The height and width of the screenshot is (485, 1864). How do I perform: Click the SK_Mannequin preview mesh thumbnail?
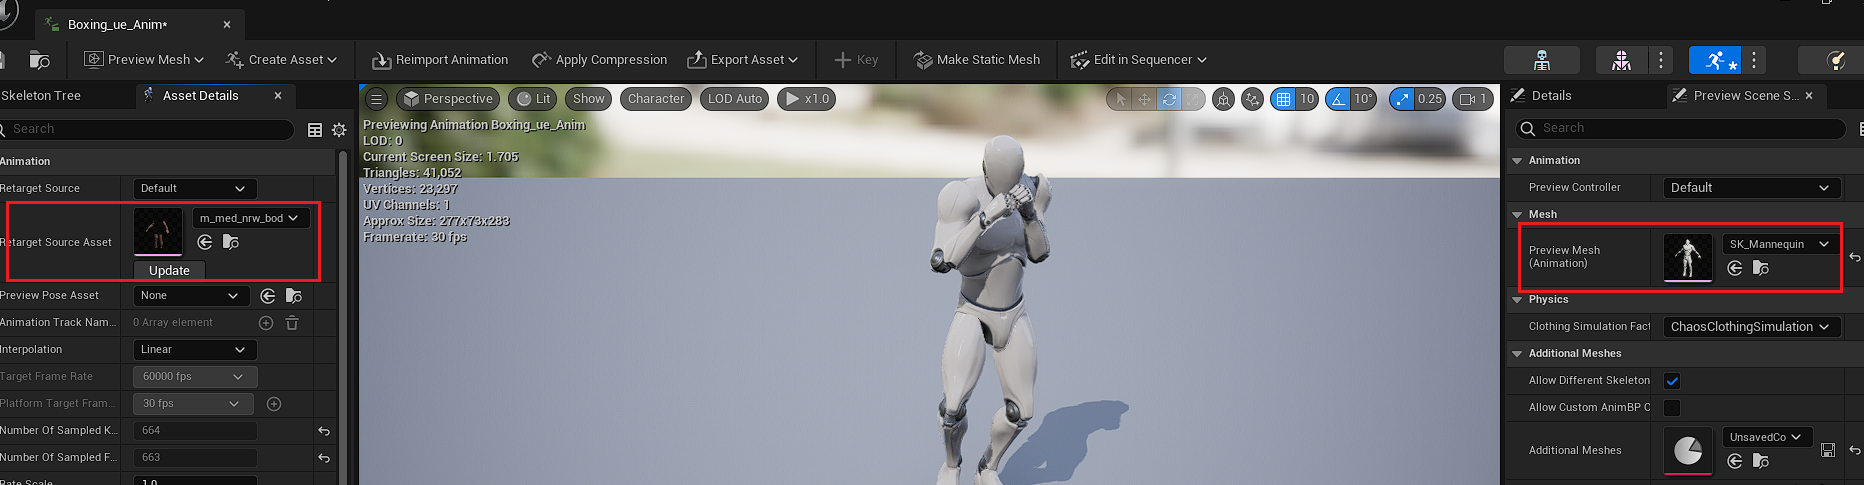pyautogui.click(x=1688, y=258)
